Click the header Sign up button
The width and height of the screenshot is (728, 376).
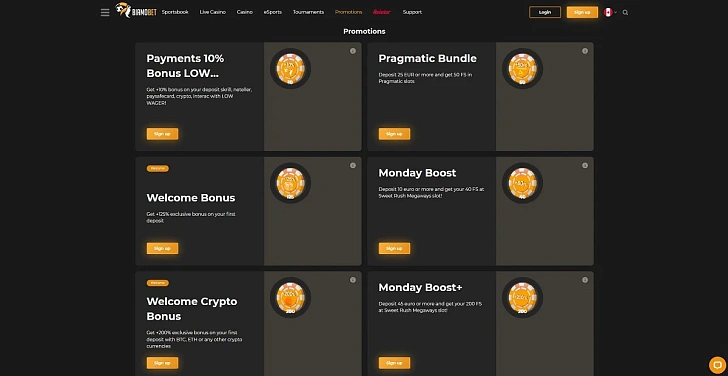tap(582, 13)
